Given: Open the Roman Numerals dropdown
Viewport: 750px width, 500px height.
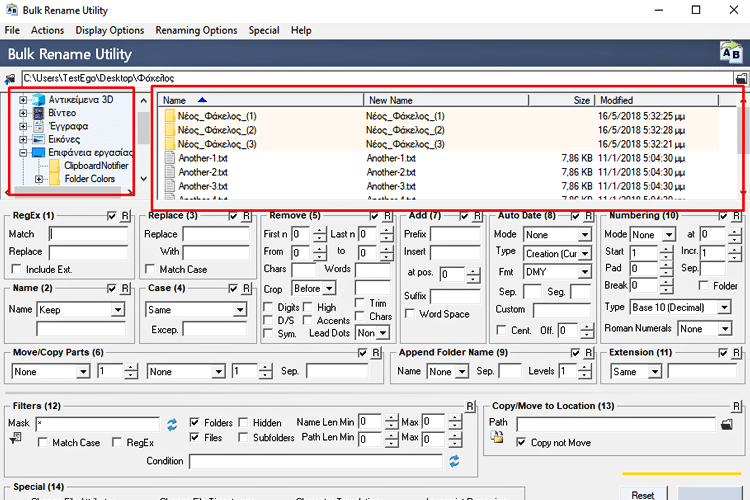Looking at the screenshot, I should coord(725,329).
